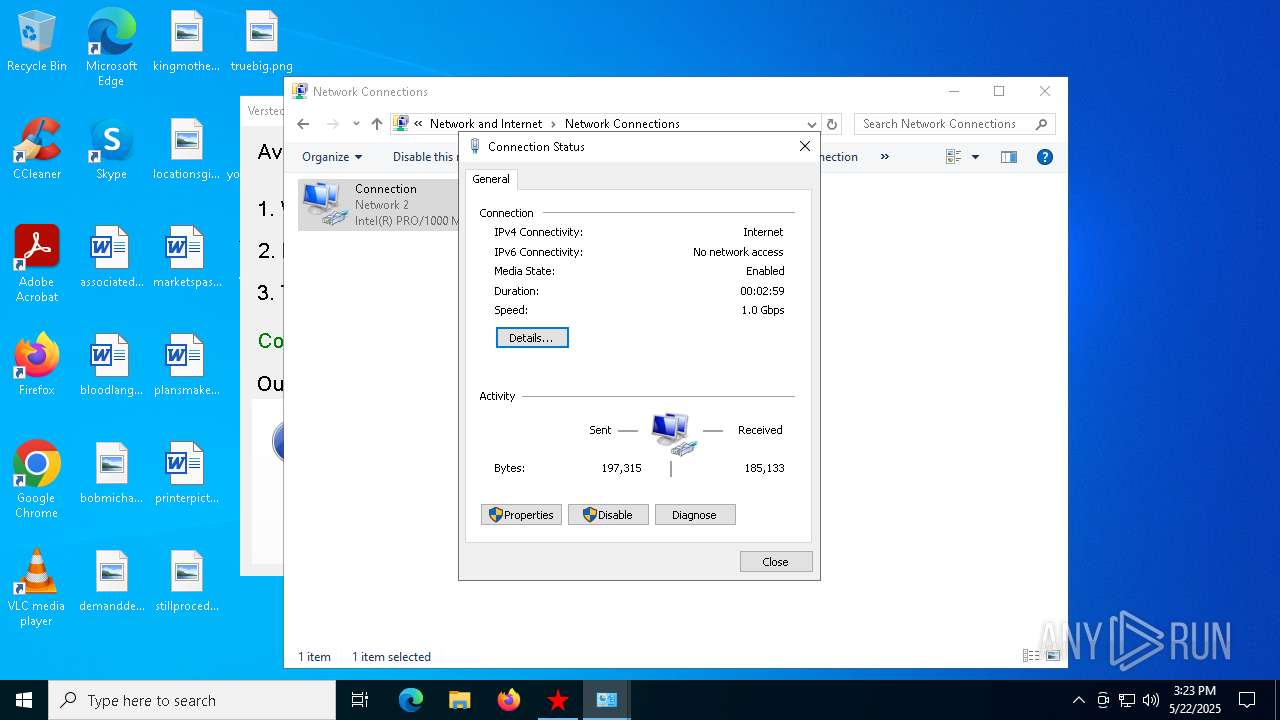Launch Firefox from the desktop shortcut
Viewport: 1280px width, 720px height.
click(37, 365)
